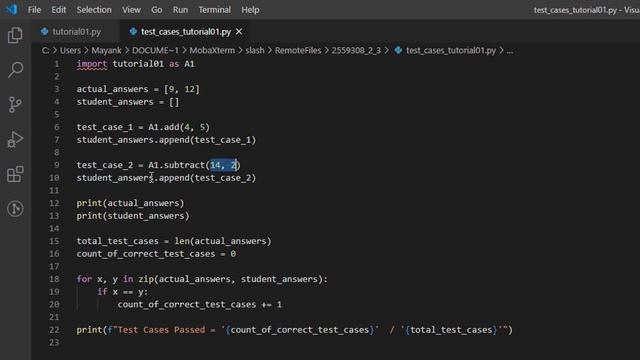Click Python file icon on tutorial01.py tab
This screenshot has height=360, width=640.
(44, 31)
